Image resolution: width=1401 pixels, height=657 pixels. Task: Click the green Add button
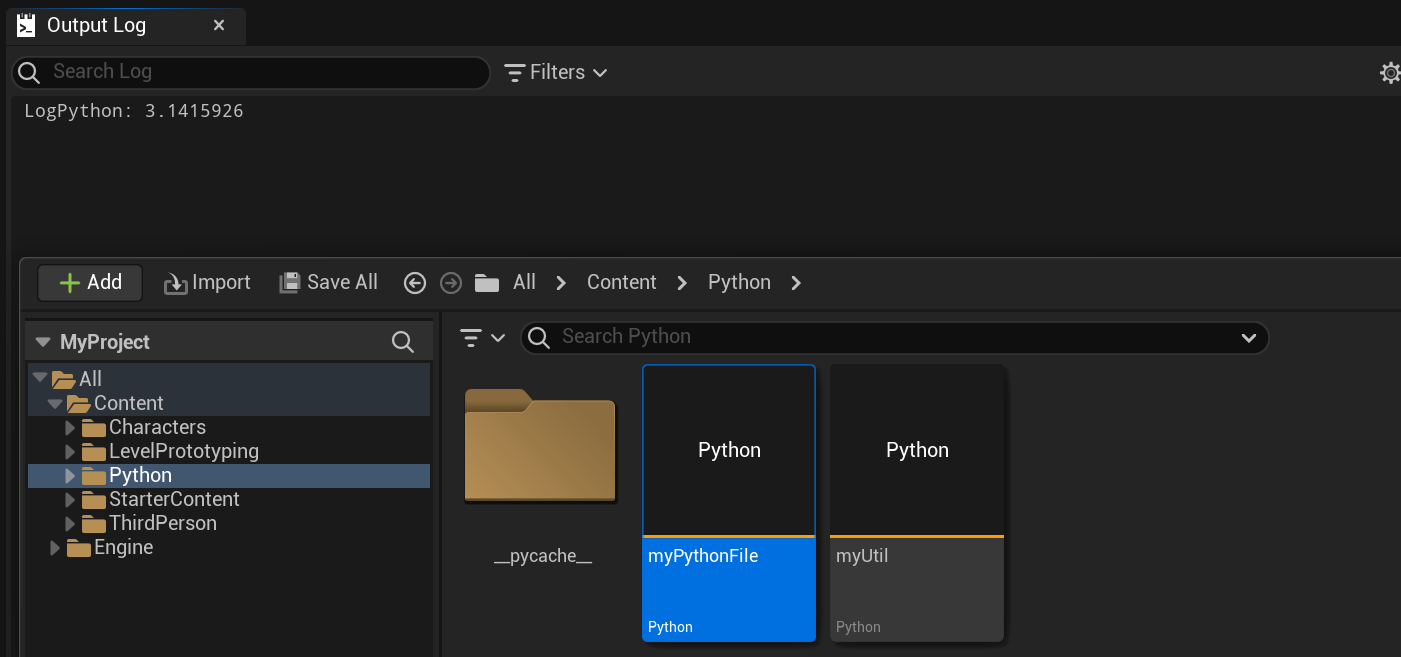tap(90, 283)
